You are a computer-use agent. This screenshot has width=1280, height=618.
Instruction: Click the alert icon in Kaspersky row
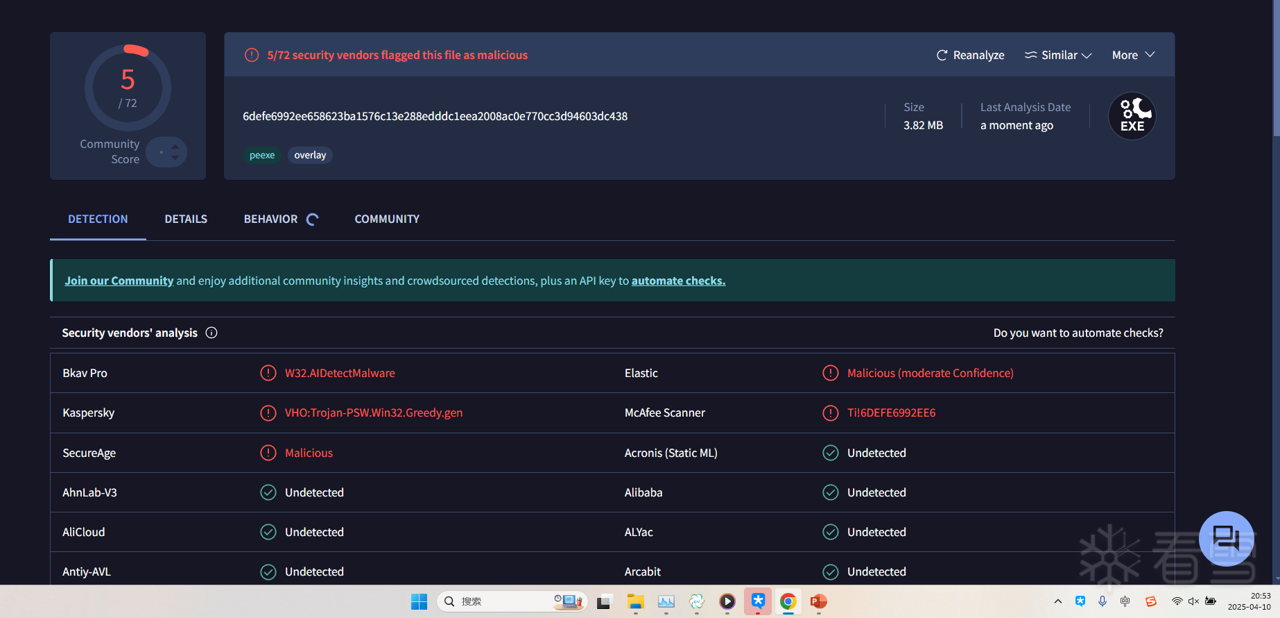(268, 413)
